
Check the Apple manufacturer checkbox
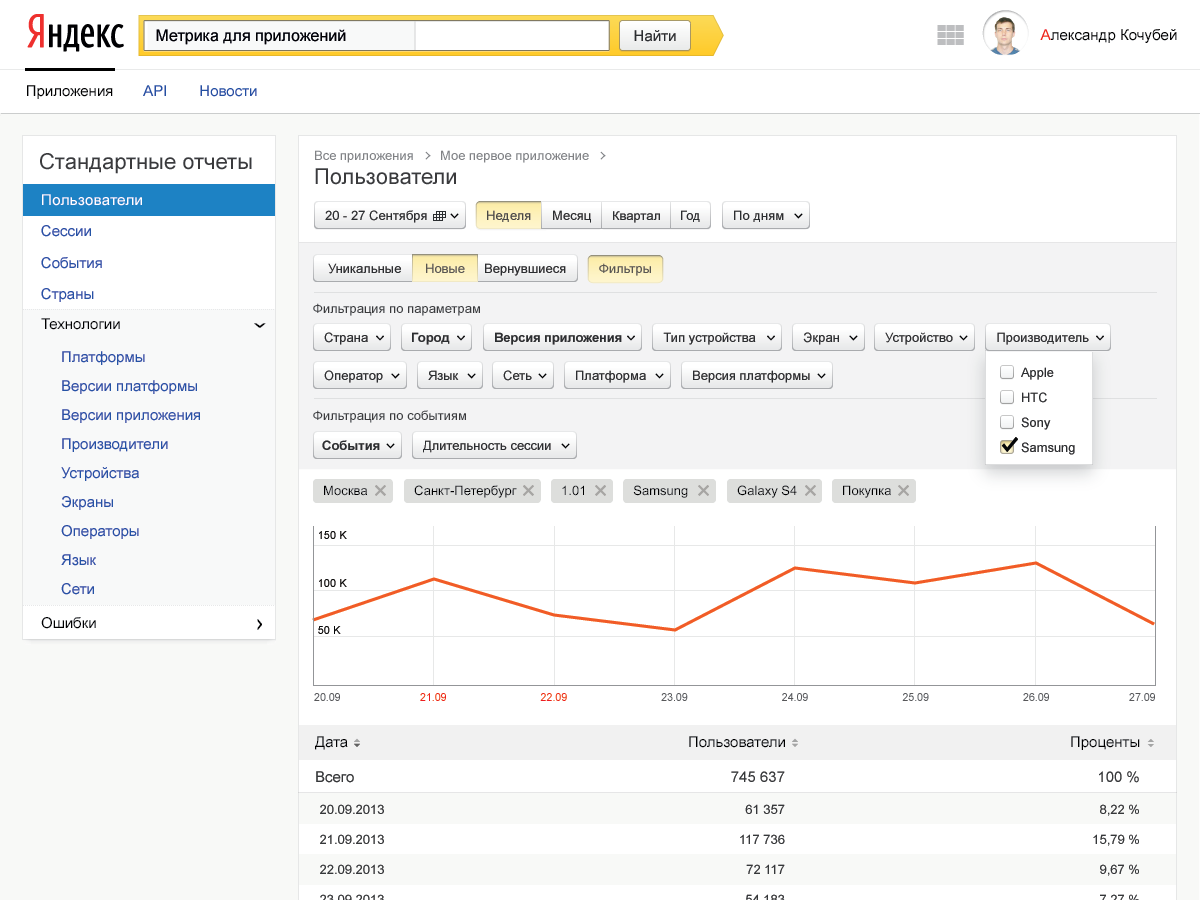pyautogui.click(x=1007, y=372)
